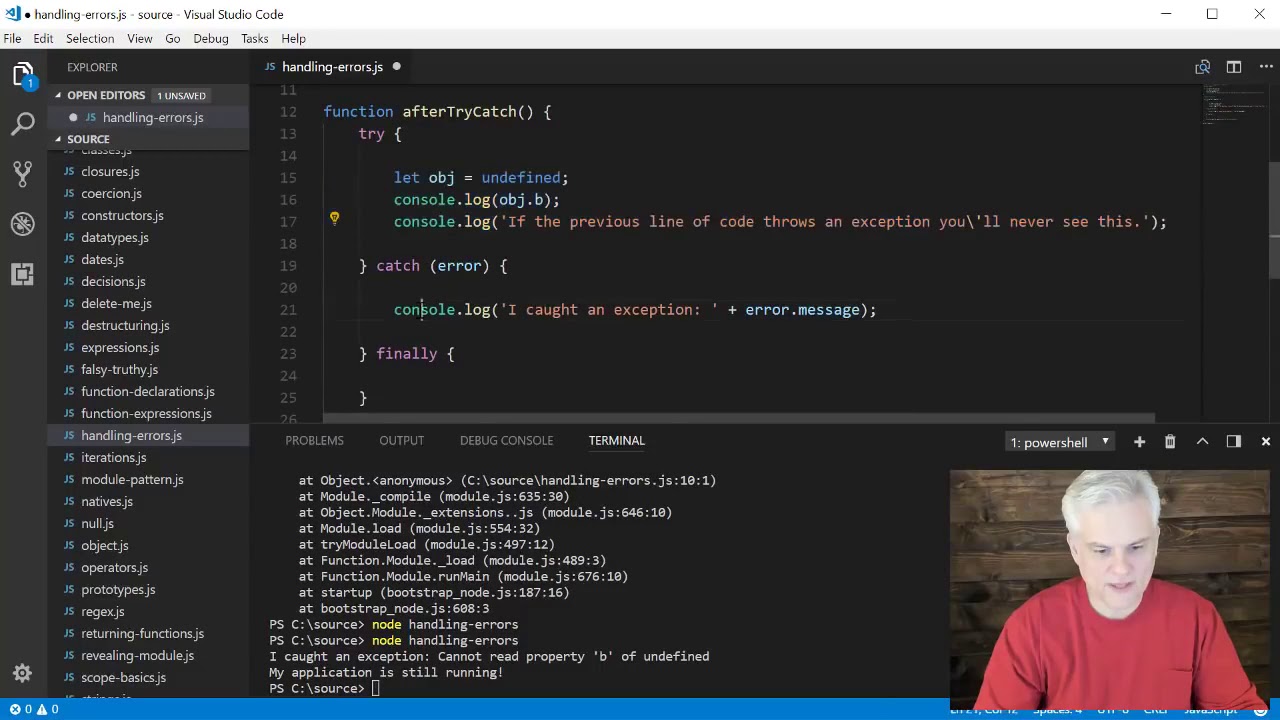Close the terminal panel
Viewport: 1280px width, 720px height.
point(1266,442)
